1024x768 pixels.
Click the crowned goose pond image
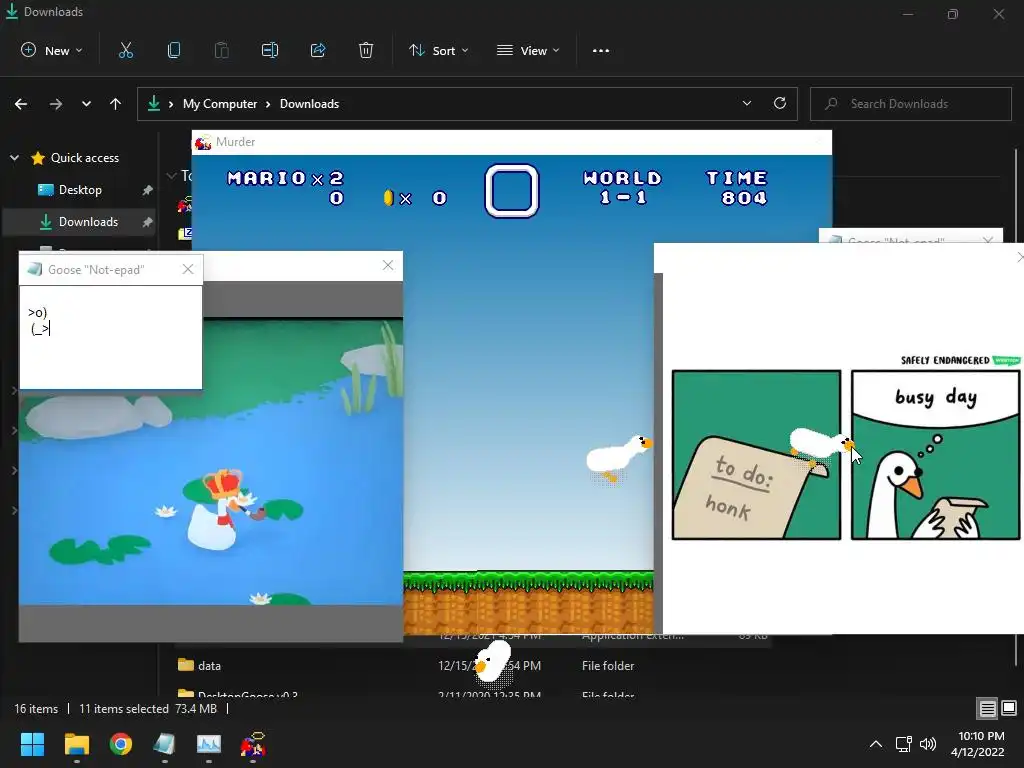click(x=211, y=461)
